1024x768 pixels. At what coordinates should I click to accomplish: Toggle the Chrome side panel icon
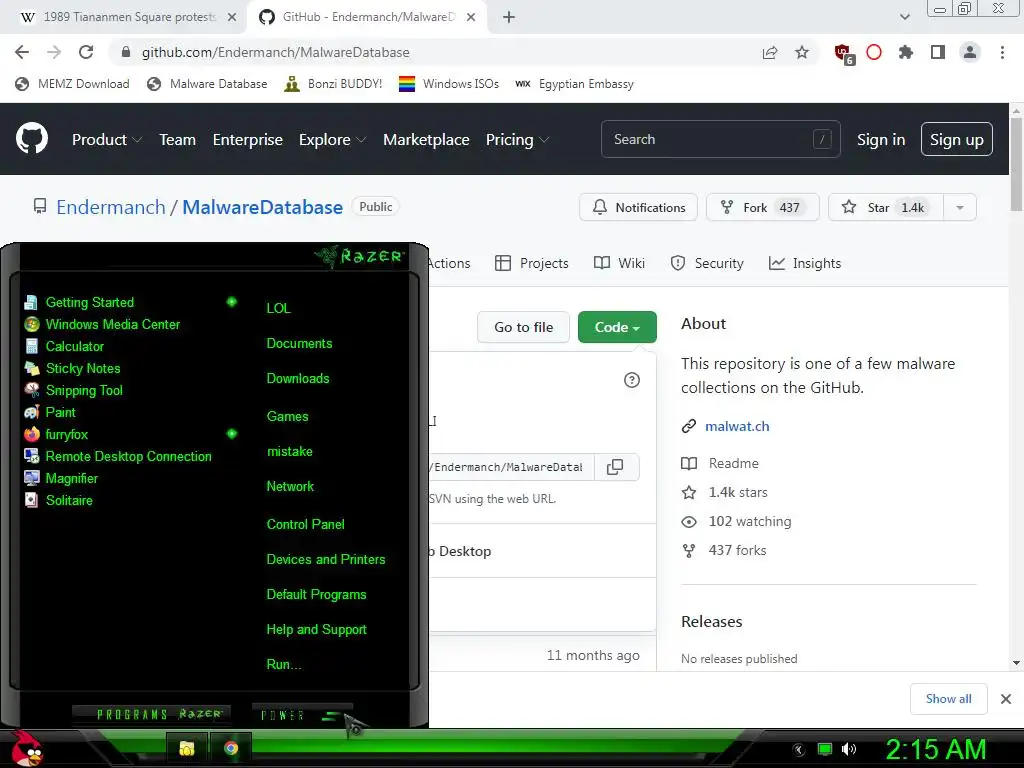pyautogui.click(x=938, y=52)
